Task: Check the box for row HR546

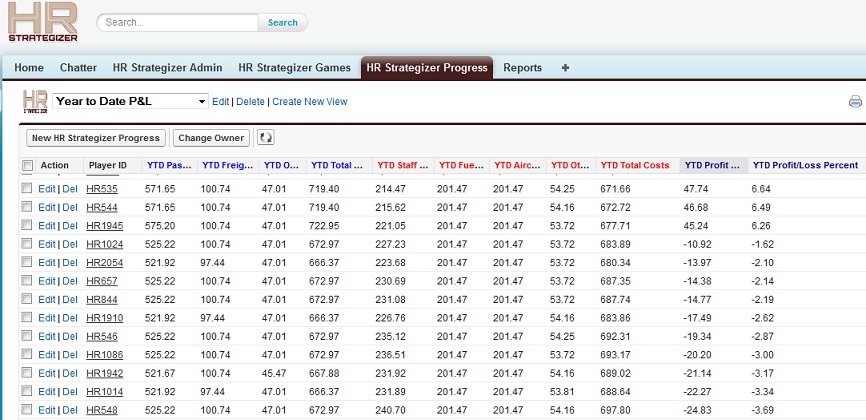Action: coord(27,336)
